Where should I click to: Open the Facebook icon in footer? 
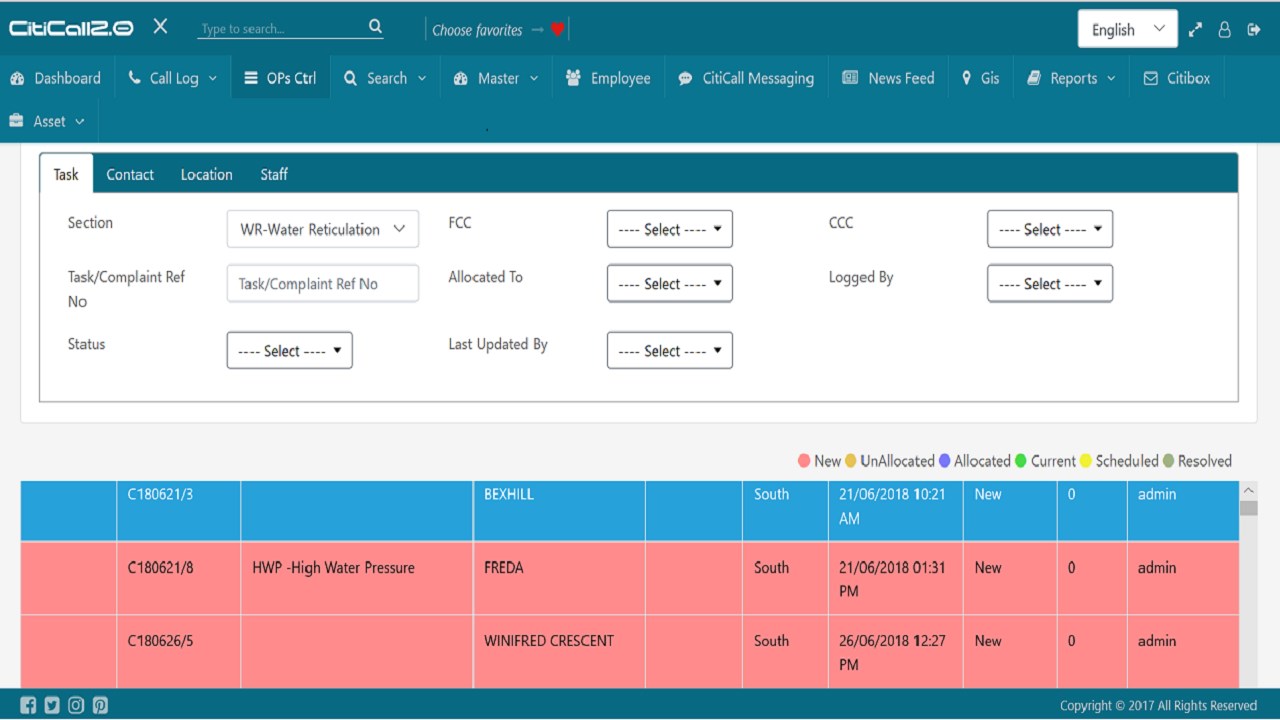(x=28, y=705)
